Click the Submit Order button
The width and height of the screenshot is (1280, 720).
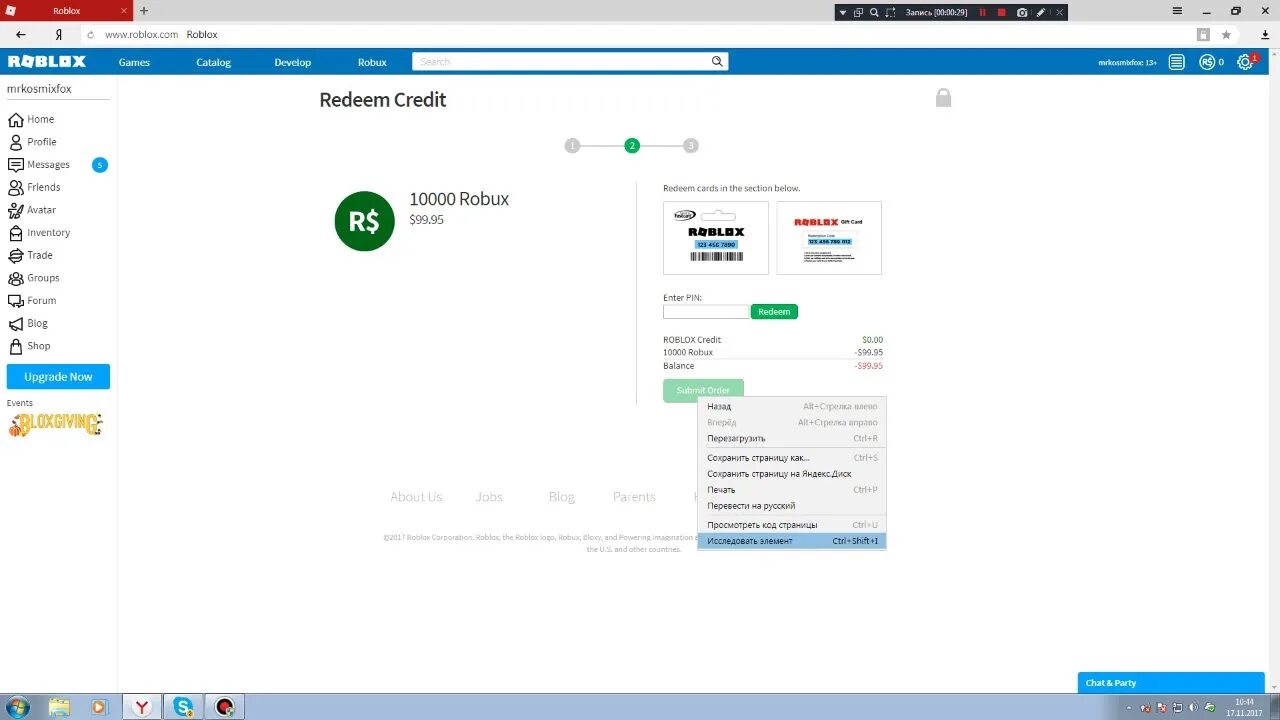(703, 390)
